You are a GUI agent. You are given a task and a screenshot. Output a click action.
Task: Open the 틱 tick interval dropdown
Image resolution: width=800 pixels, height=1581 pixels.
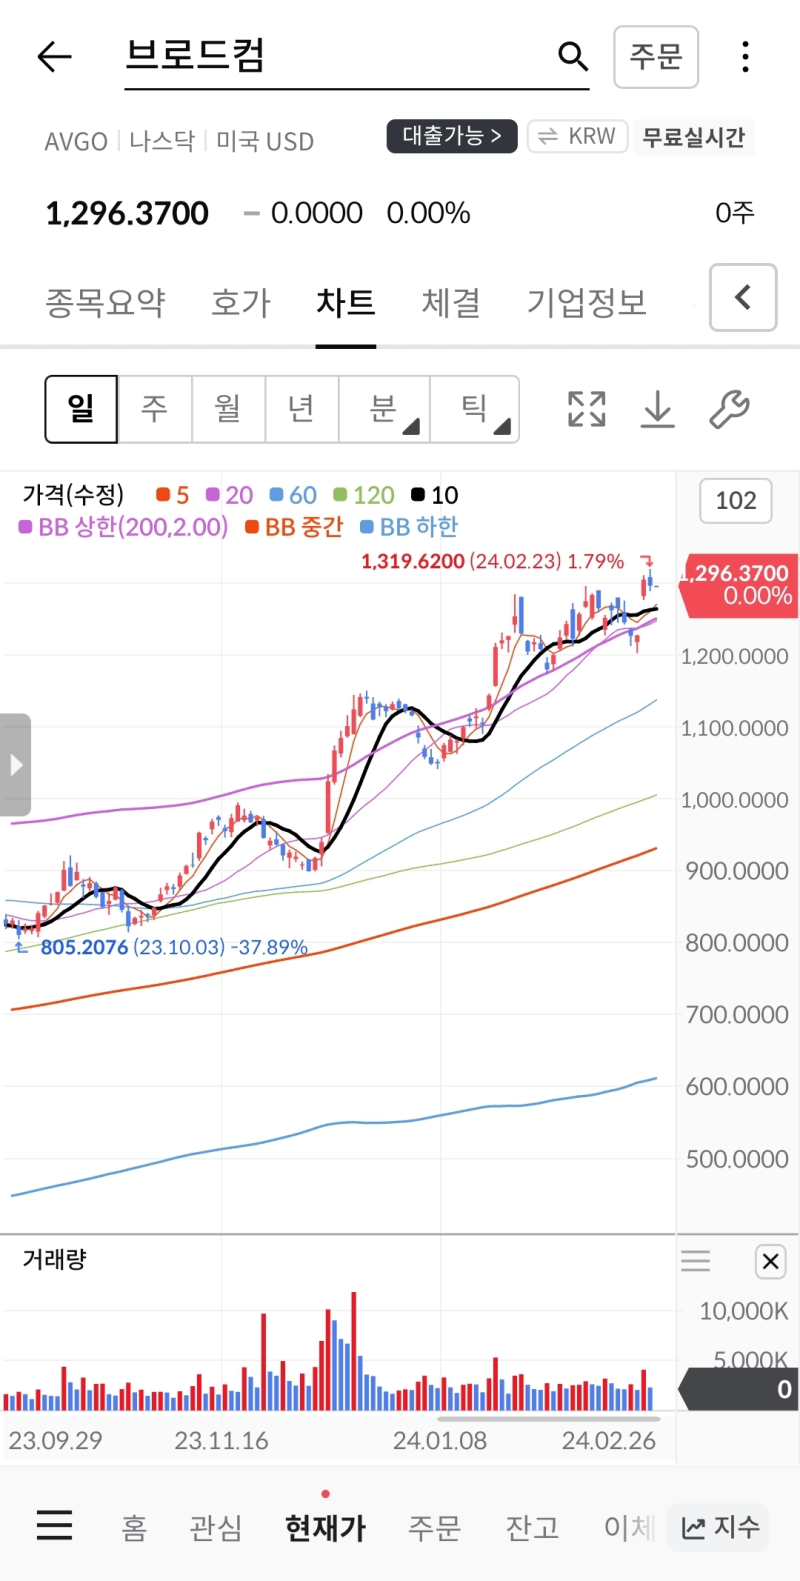click(x=475, y=408)
